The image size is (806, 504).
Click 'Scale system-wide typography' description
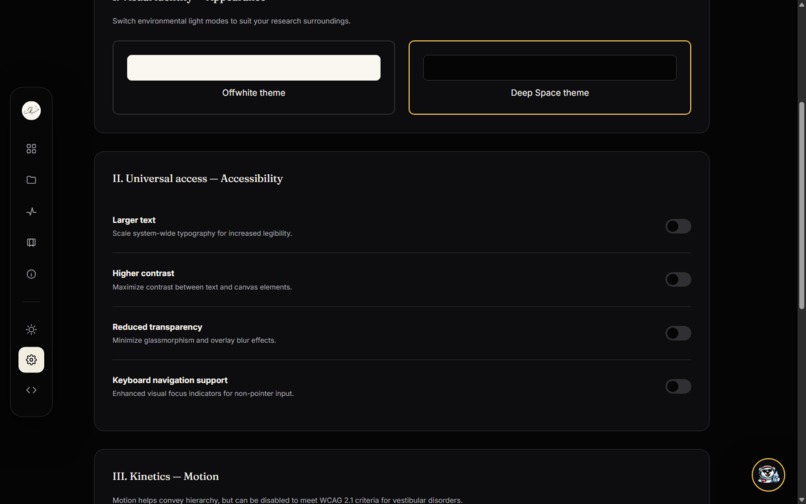pos(202,233)
